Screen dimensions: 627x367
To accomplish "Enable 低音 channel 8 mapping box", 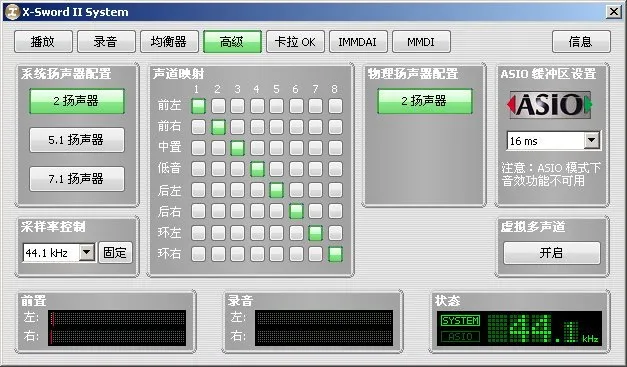I will (x=335, y=169).
